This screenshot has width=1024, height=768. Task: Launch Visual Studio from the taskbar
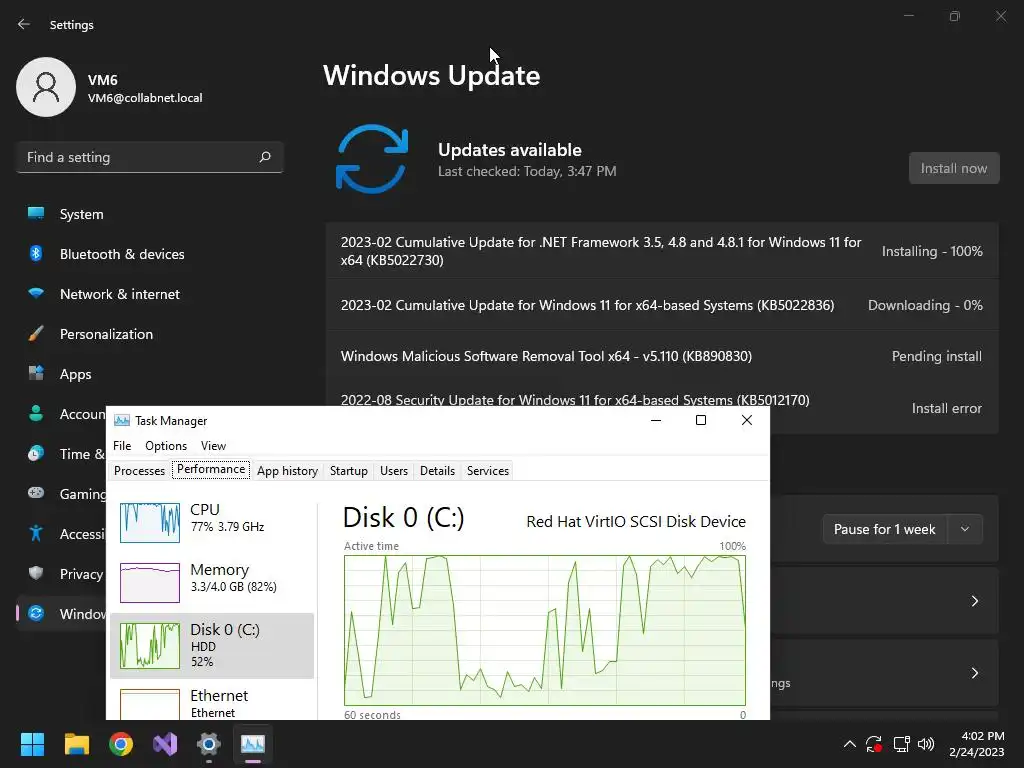click(165, 744)
